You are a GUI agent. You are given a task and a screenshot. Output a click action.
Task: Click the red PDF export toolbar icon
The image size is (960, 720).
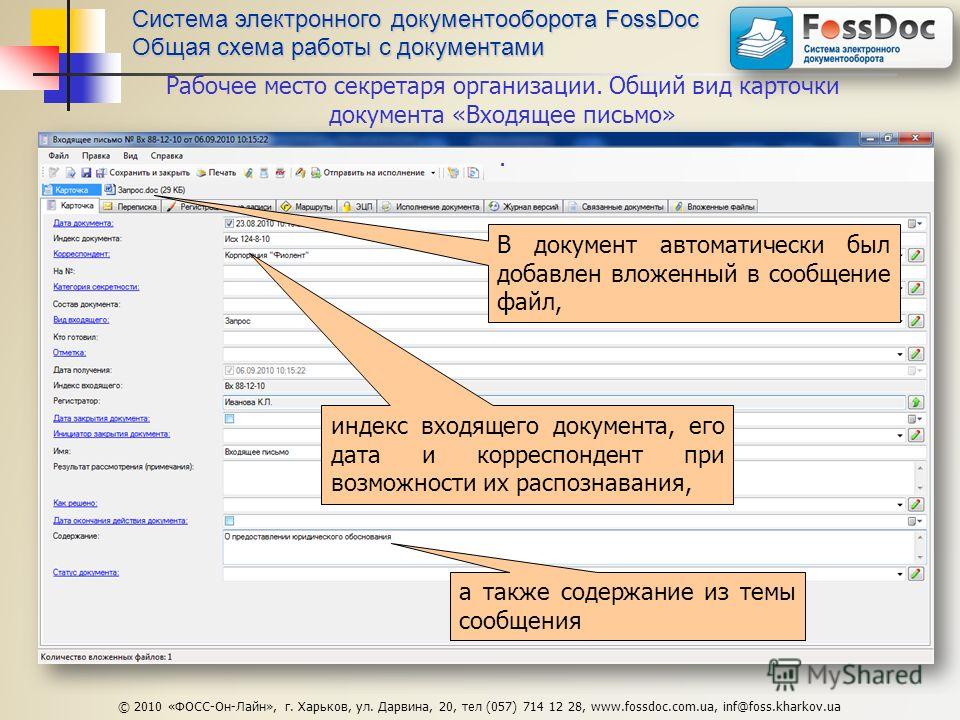[x=280, y=173]
